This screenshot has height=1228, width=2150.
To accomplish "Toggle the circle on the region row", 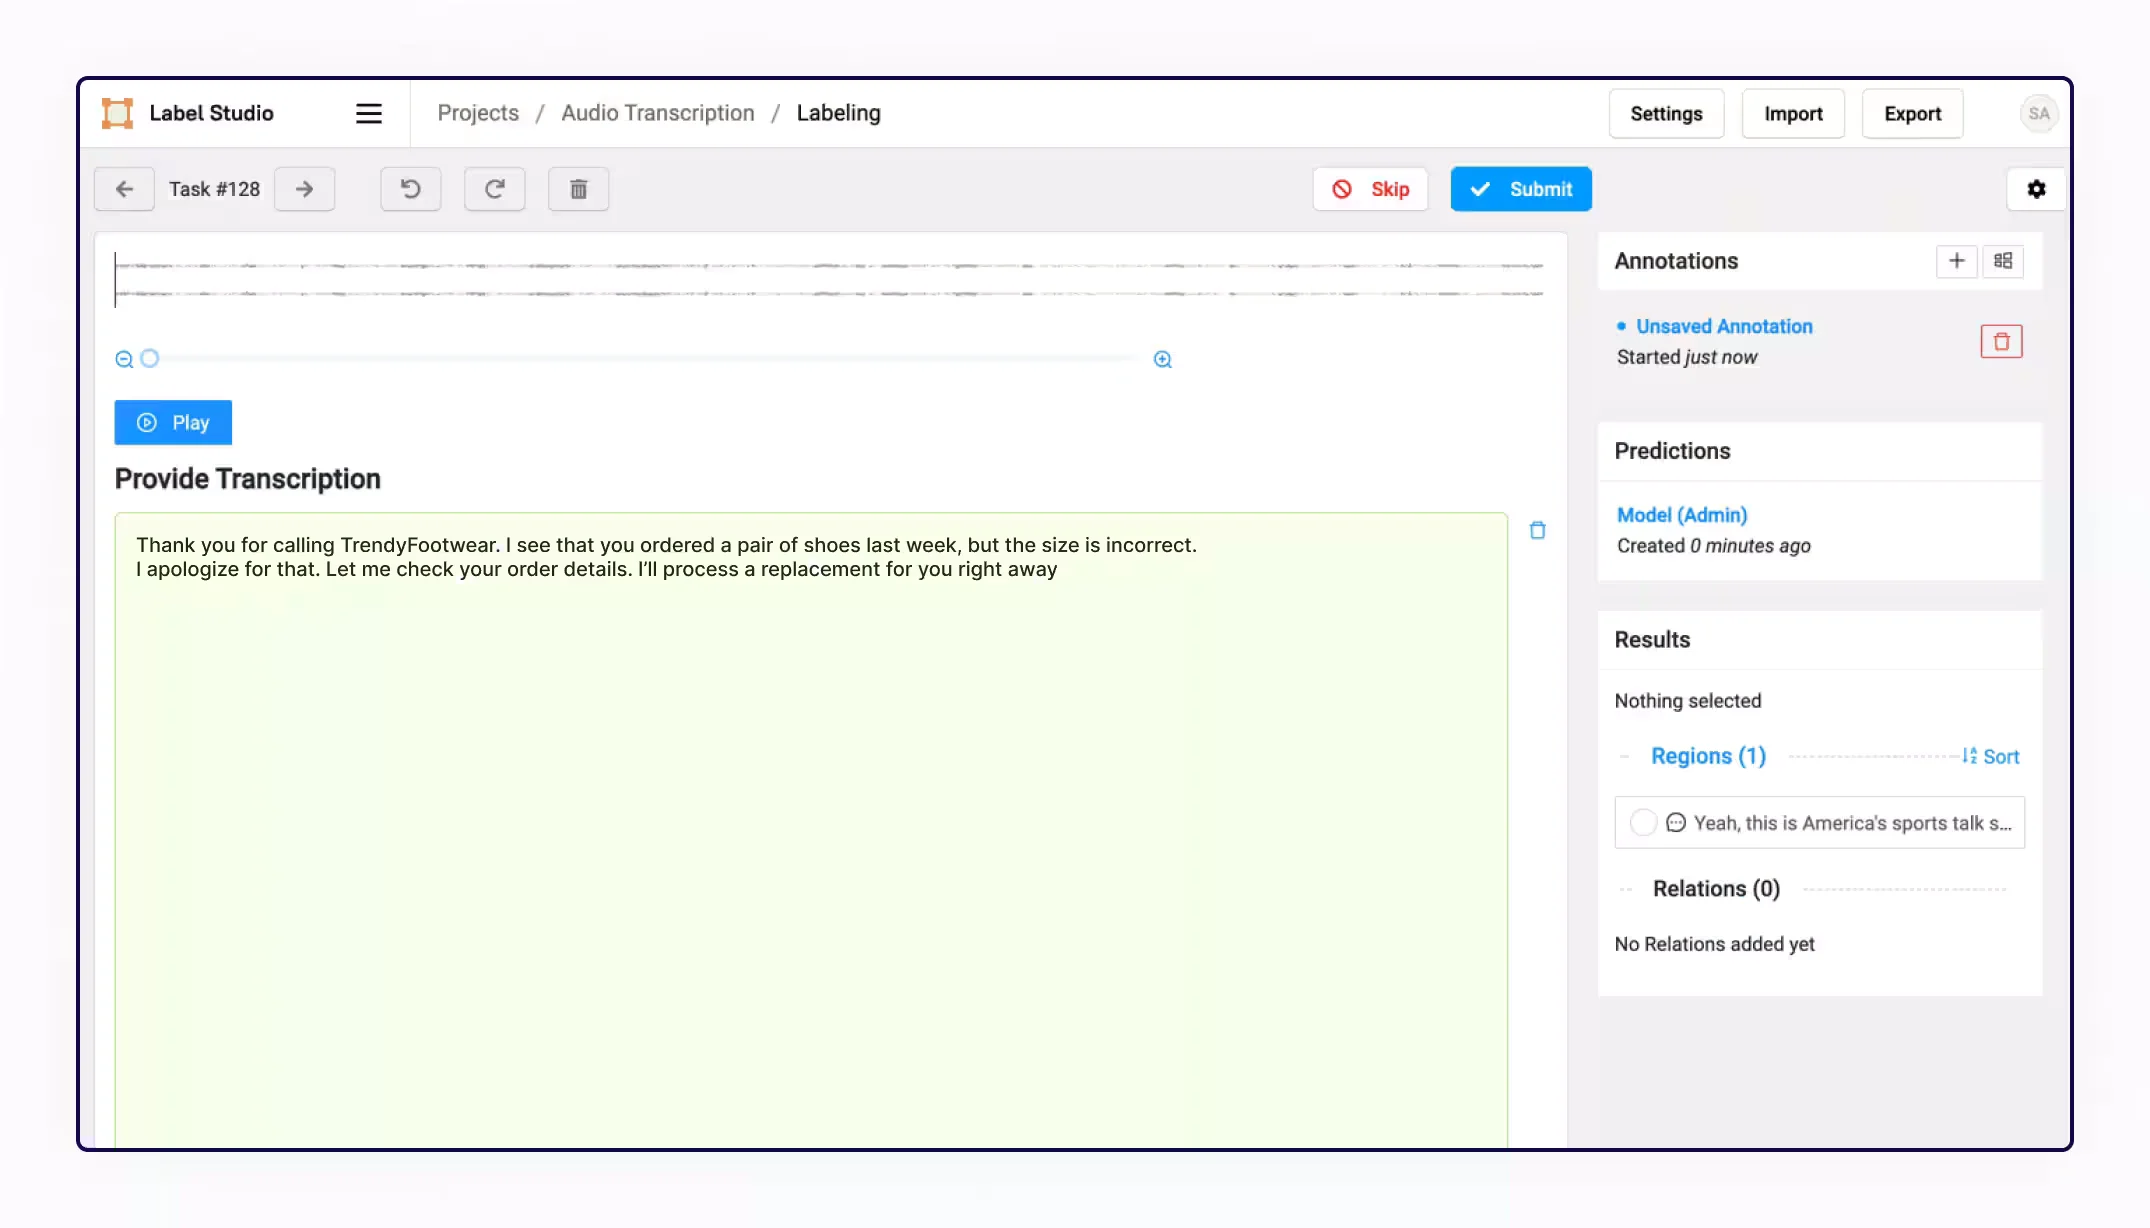I will pos(1642,823).
